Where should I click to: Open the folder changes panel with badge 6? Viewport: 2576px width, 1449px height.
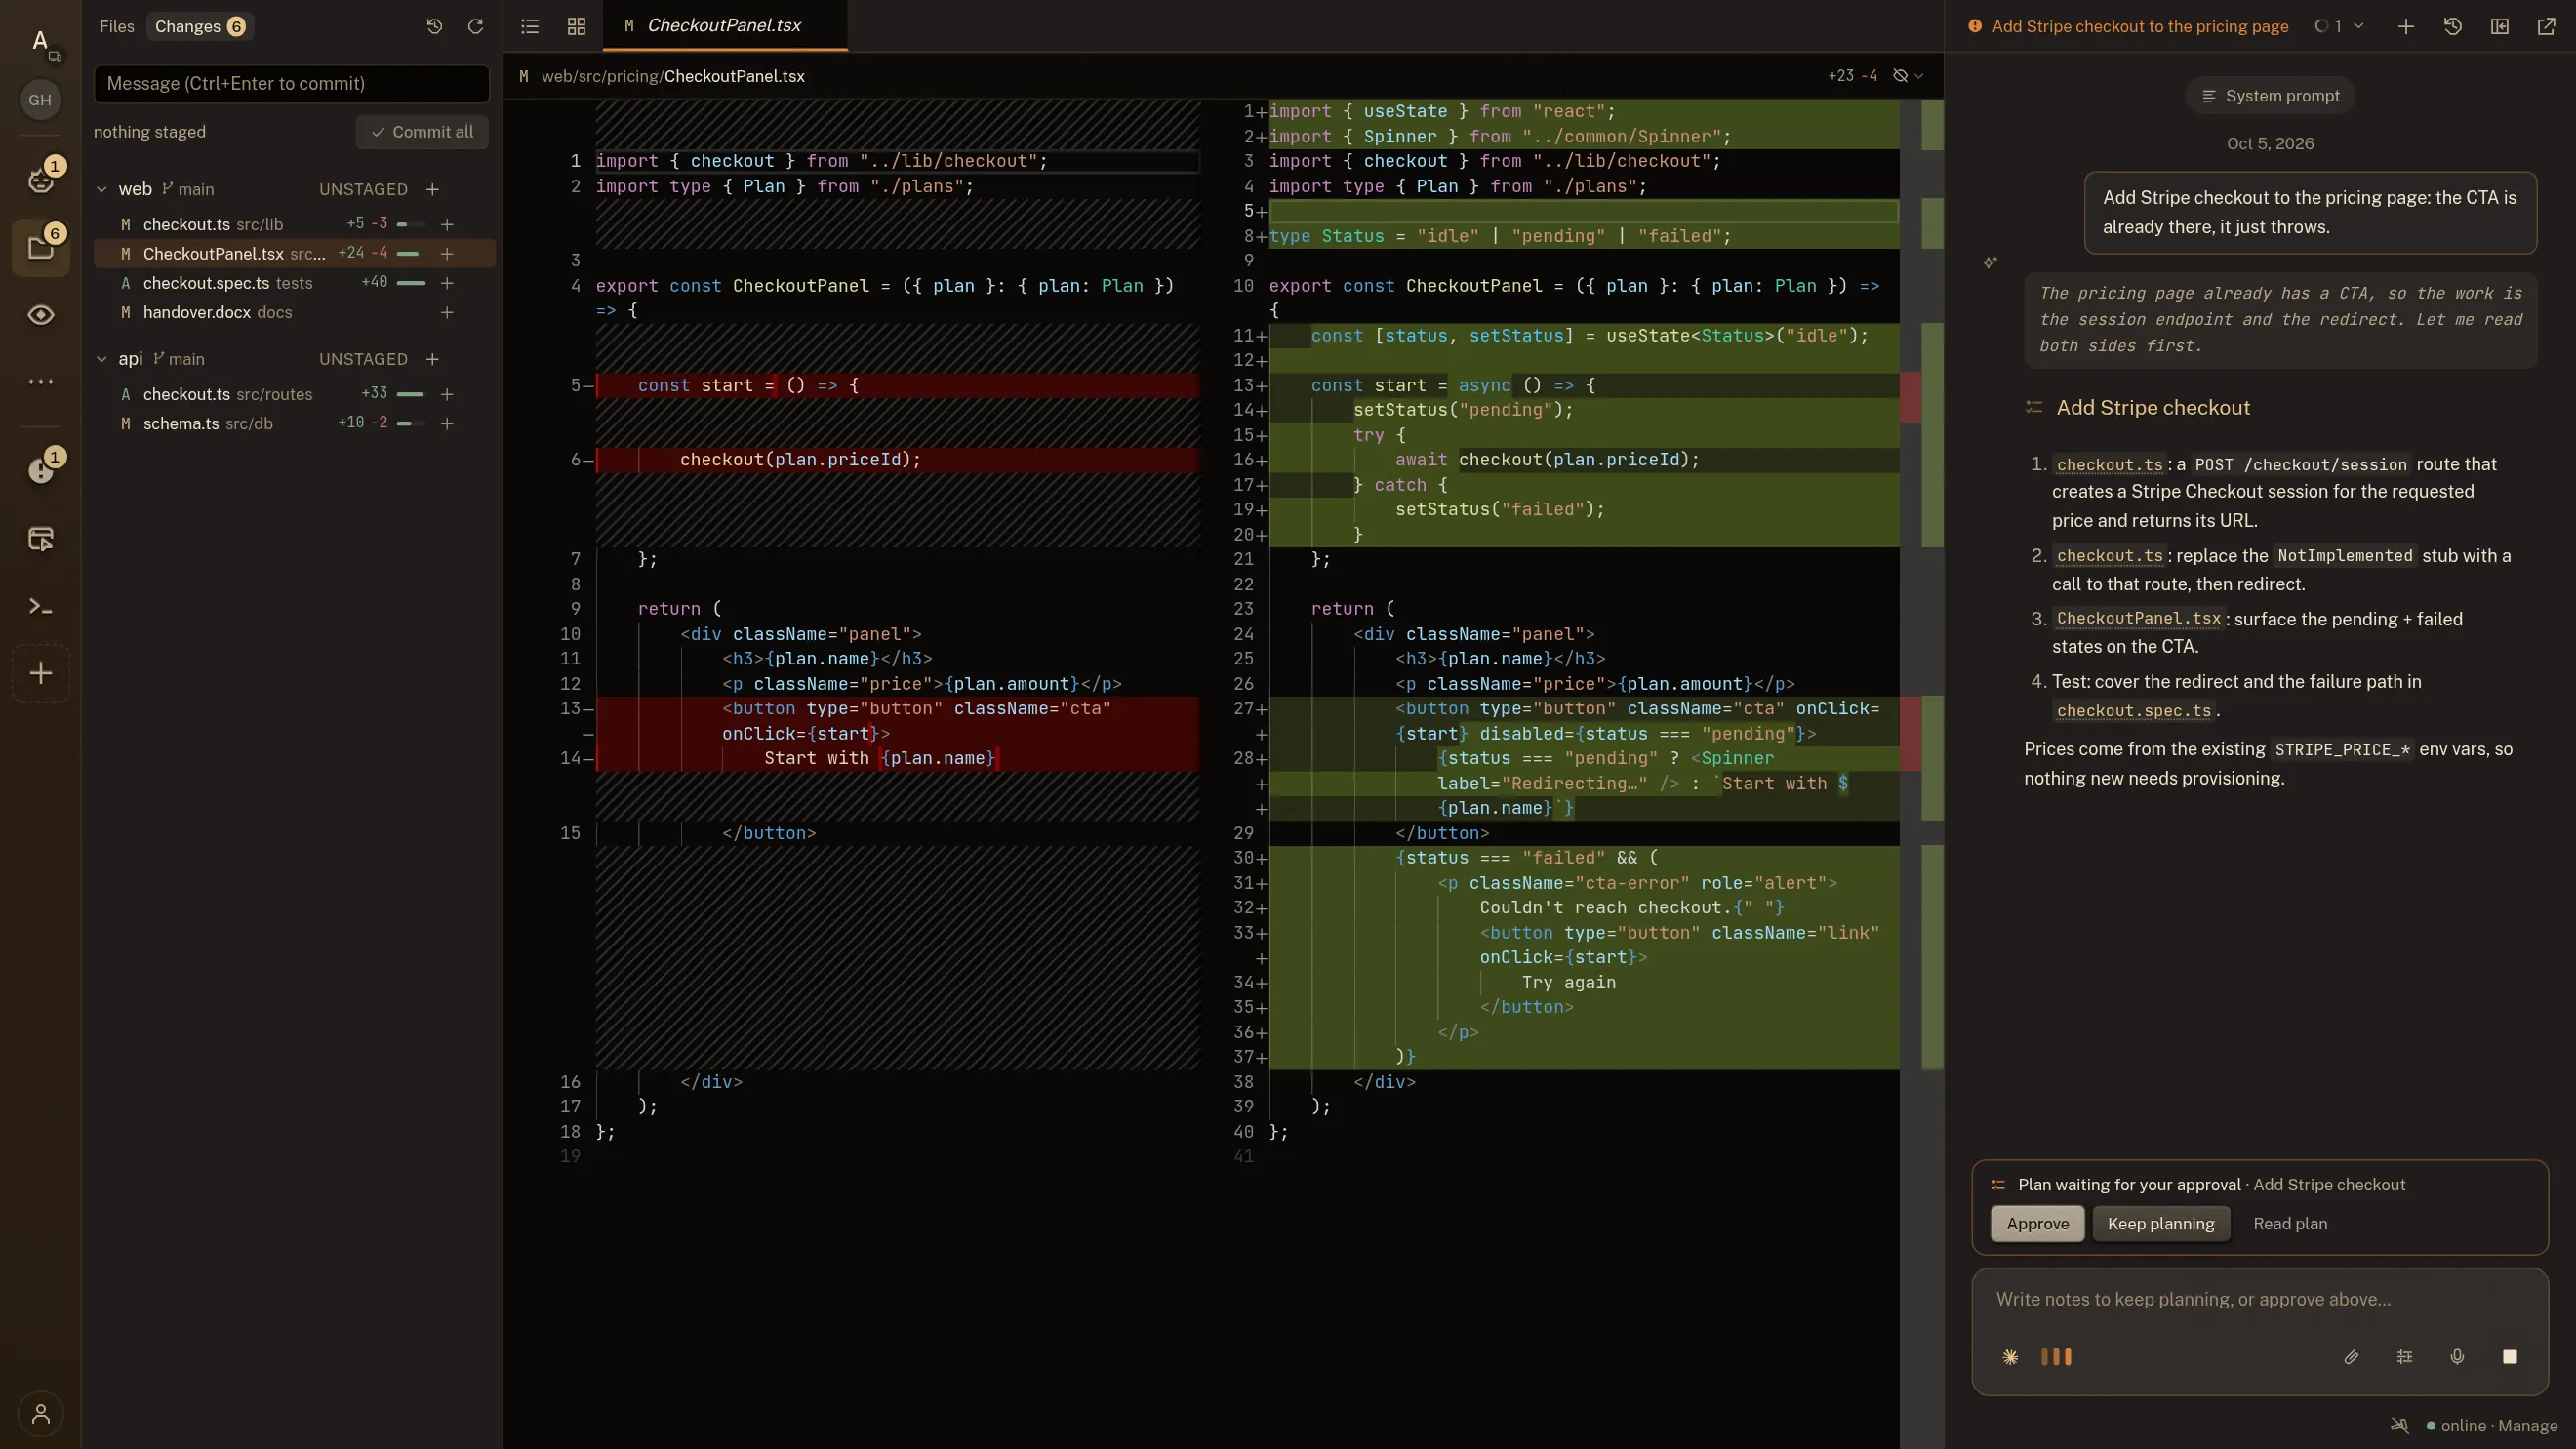[41, 247]
